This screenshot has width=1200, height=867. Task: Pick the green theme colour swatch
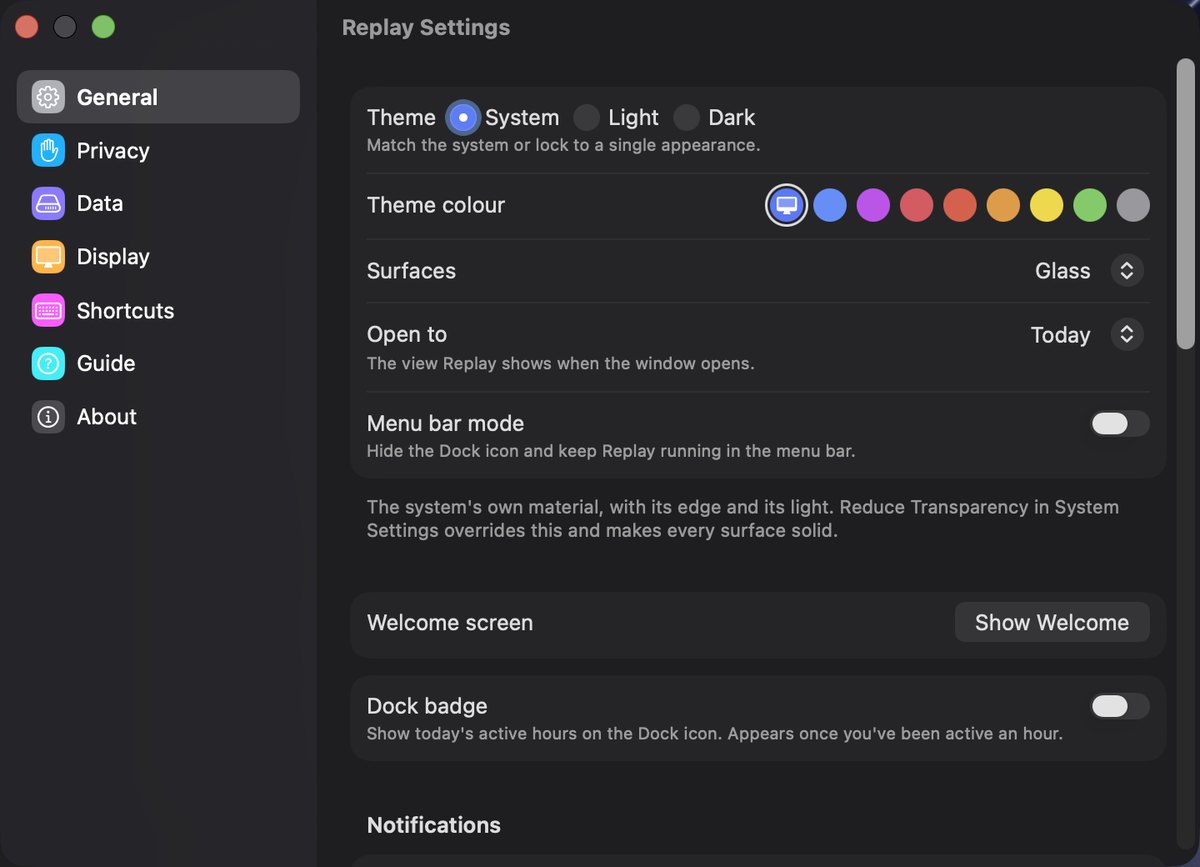1090,206
